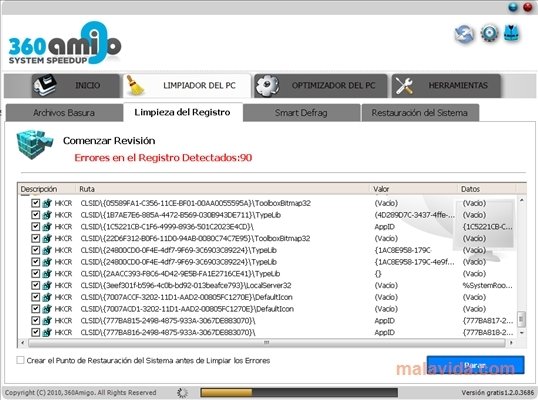Uncheck the 2AACC393 TypeLib entry
538x400 pixels.
35,273
